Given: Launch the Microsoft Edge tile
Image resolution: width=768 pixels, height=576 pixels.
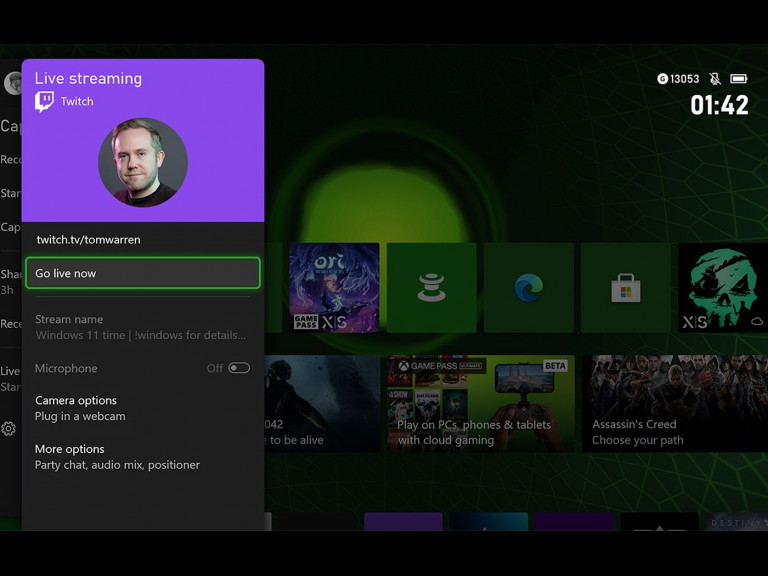Looking at the screenshot, I should [x=528, y=288].
